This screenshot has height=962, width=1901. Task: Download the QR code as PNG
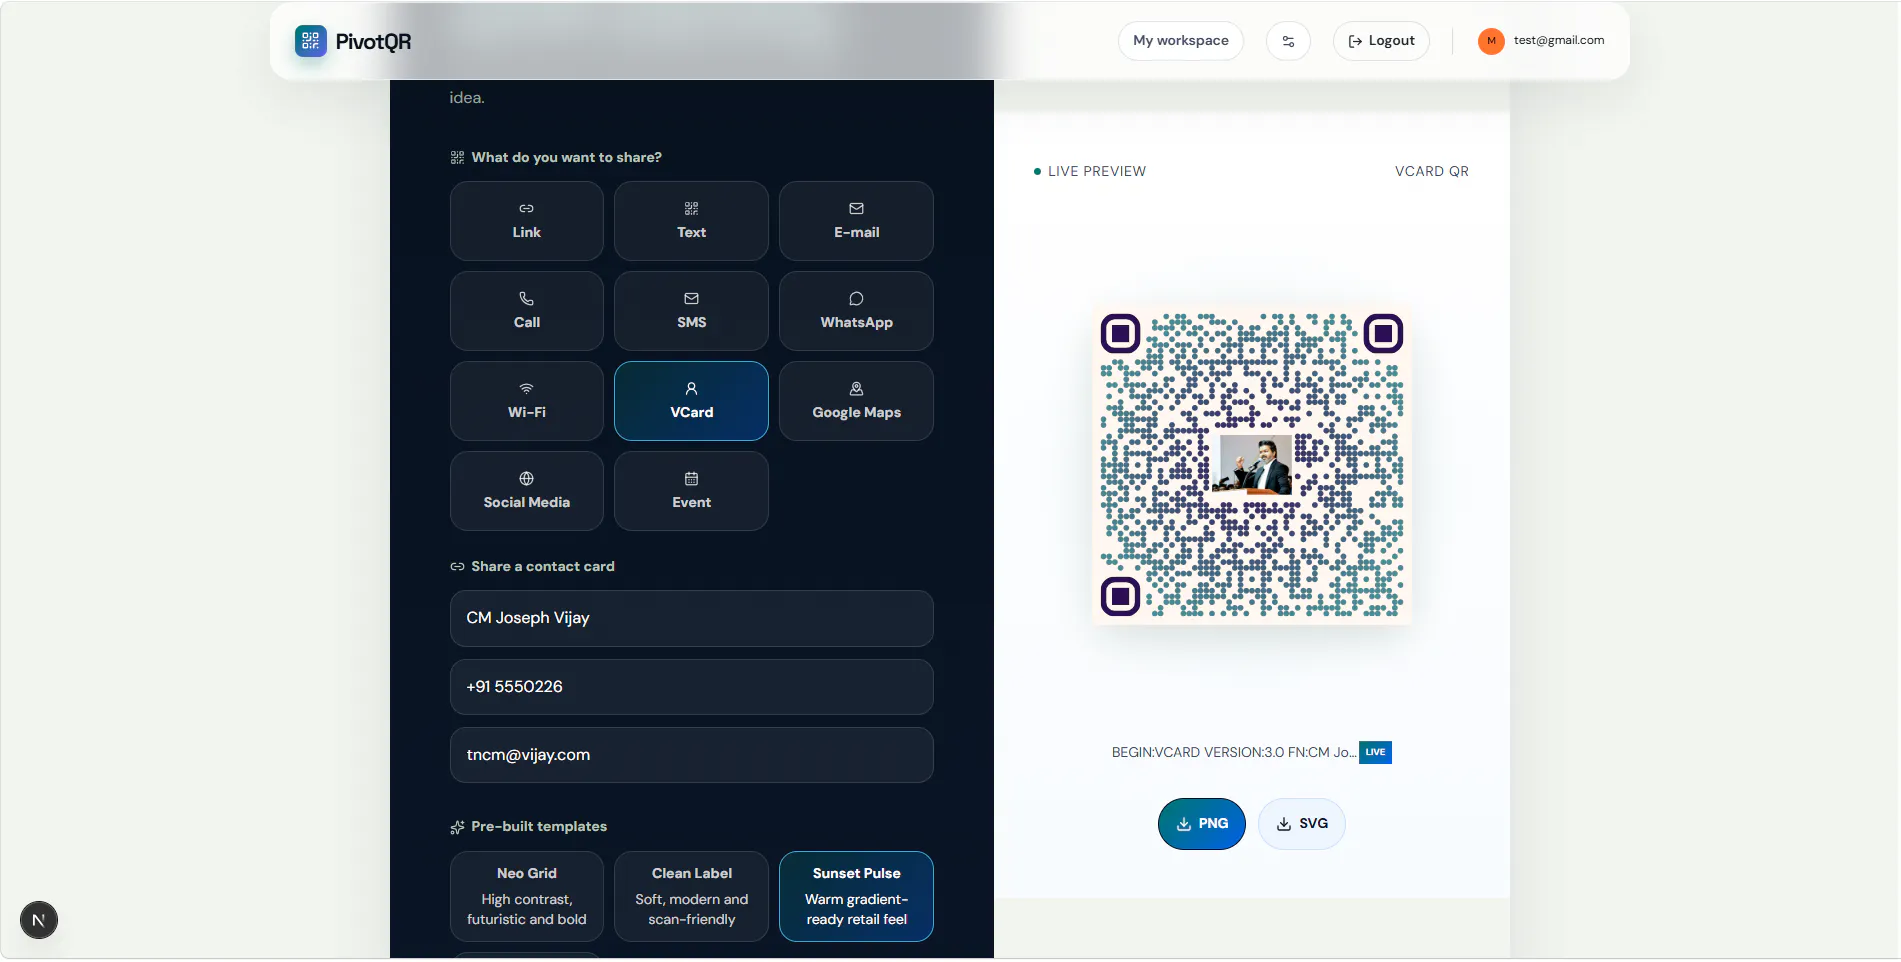(x=1202, y=824)
